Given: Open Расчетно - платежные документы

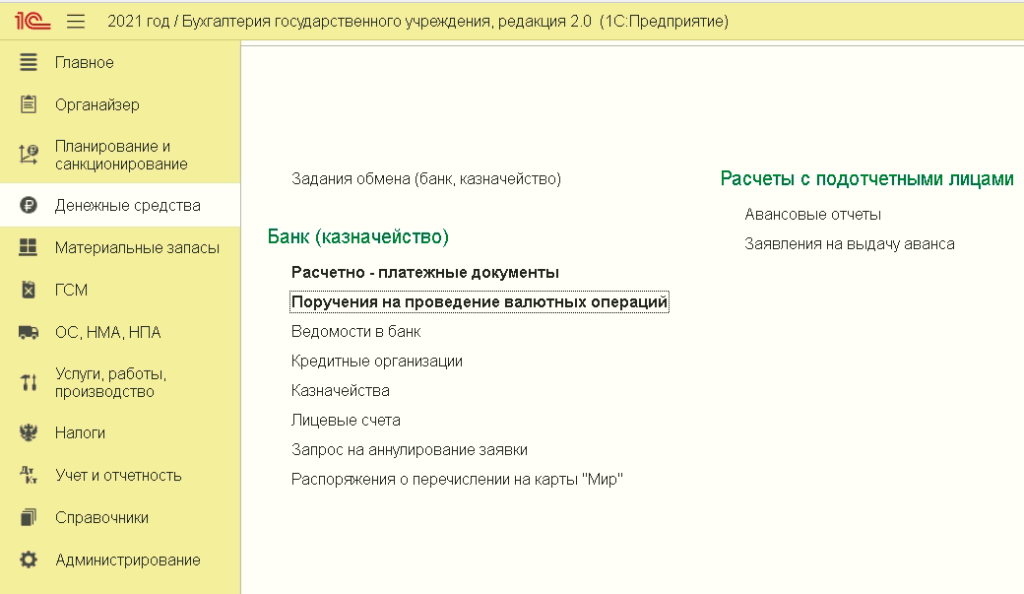Looking at the screenshot, I should (x=424, y=272).
